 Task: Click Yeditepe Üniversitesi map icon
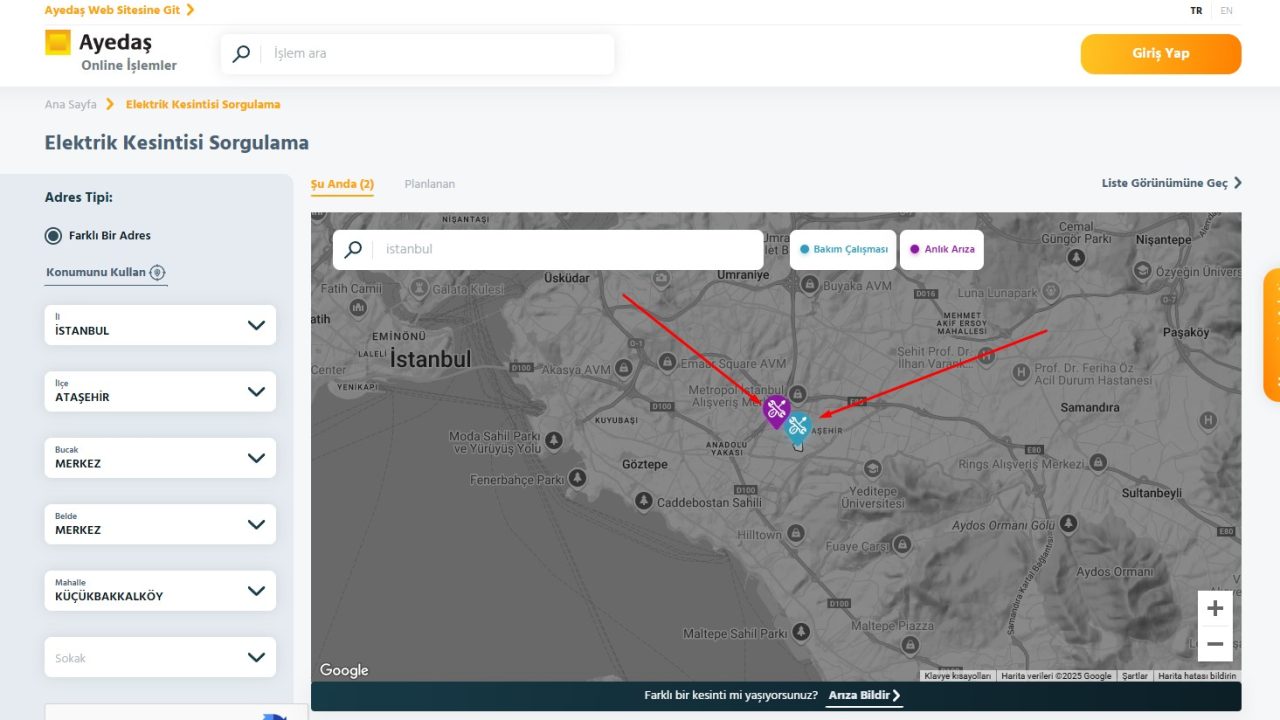[872, 468]
